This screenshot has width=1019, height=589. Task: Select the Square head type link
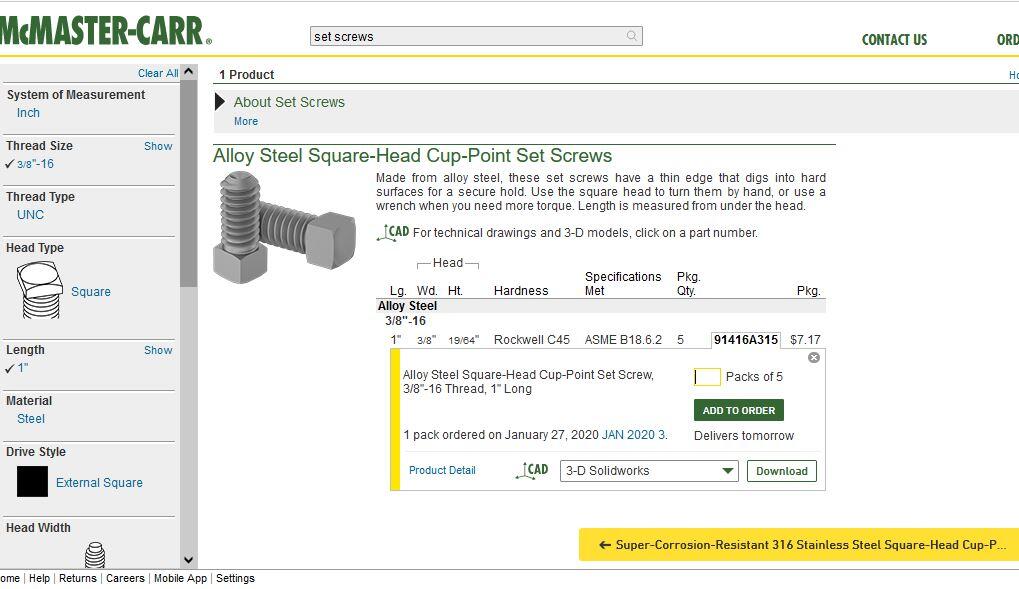pos(91,292)
